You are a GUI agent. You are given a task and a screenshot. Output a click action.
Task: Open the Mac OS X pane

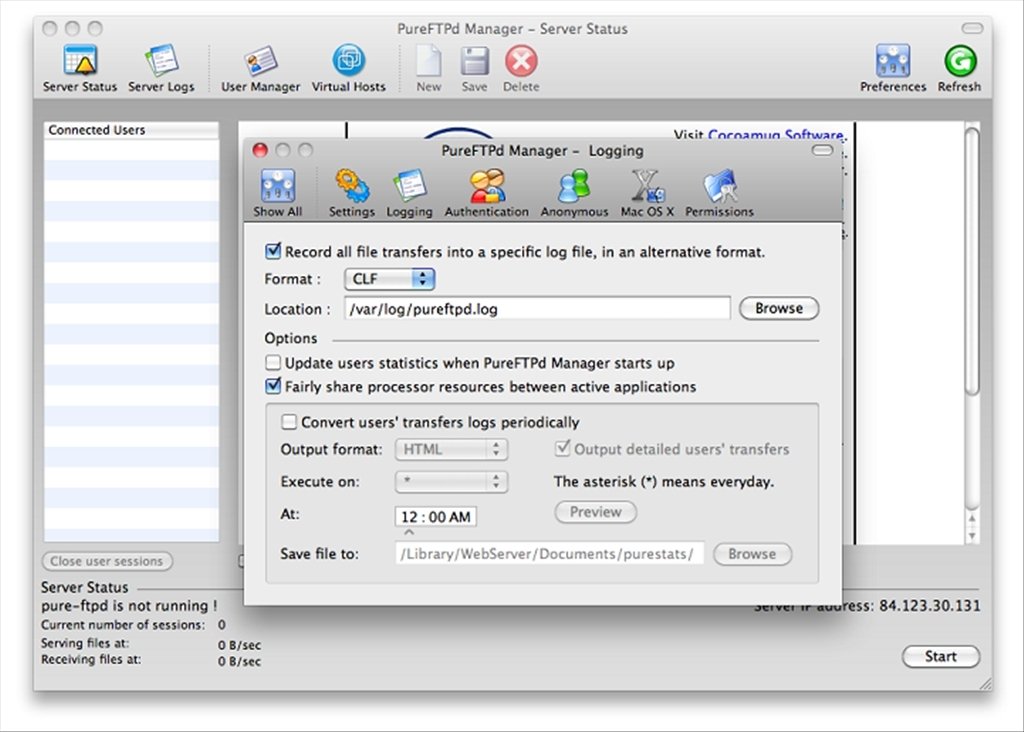point(647,193)
